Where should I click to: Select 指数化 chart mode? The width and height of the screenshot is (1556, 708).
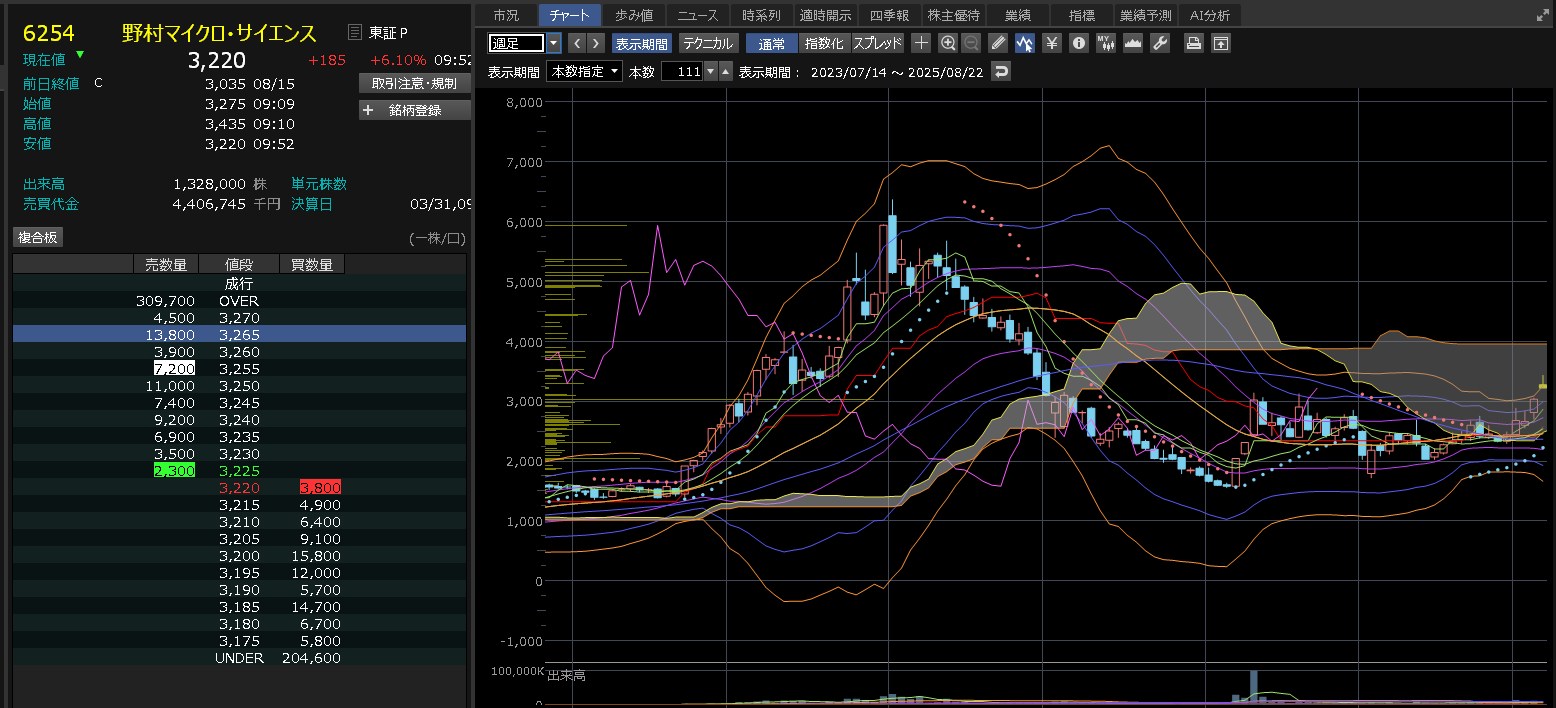[825, 43]
